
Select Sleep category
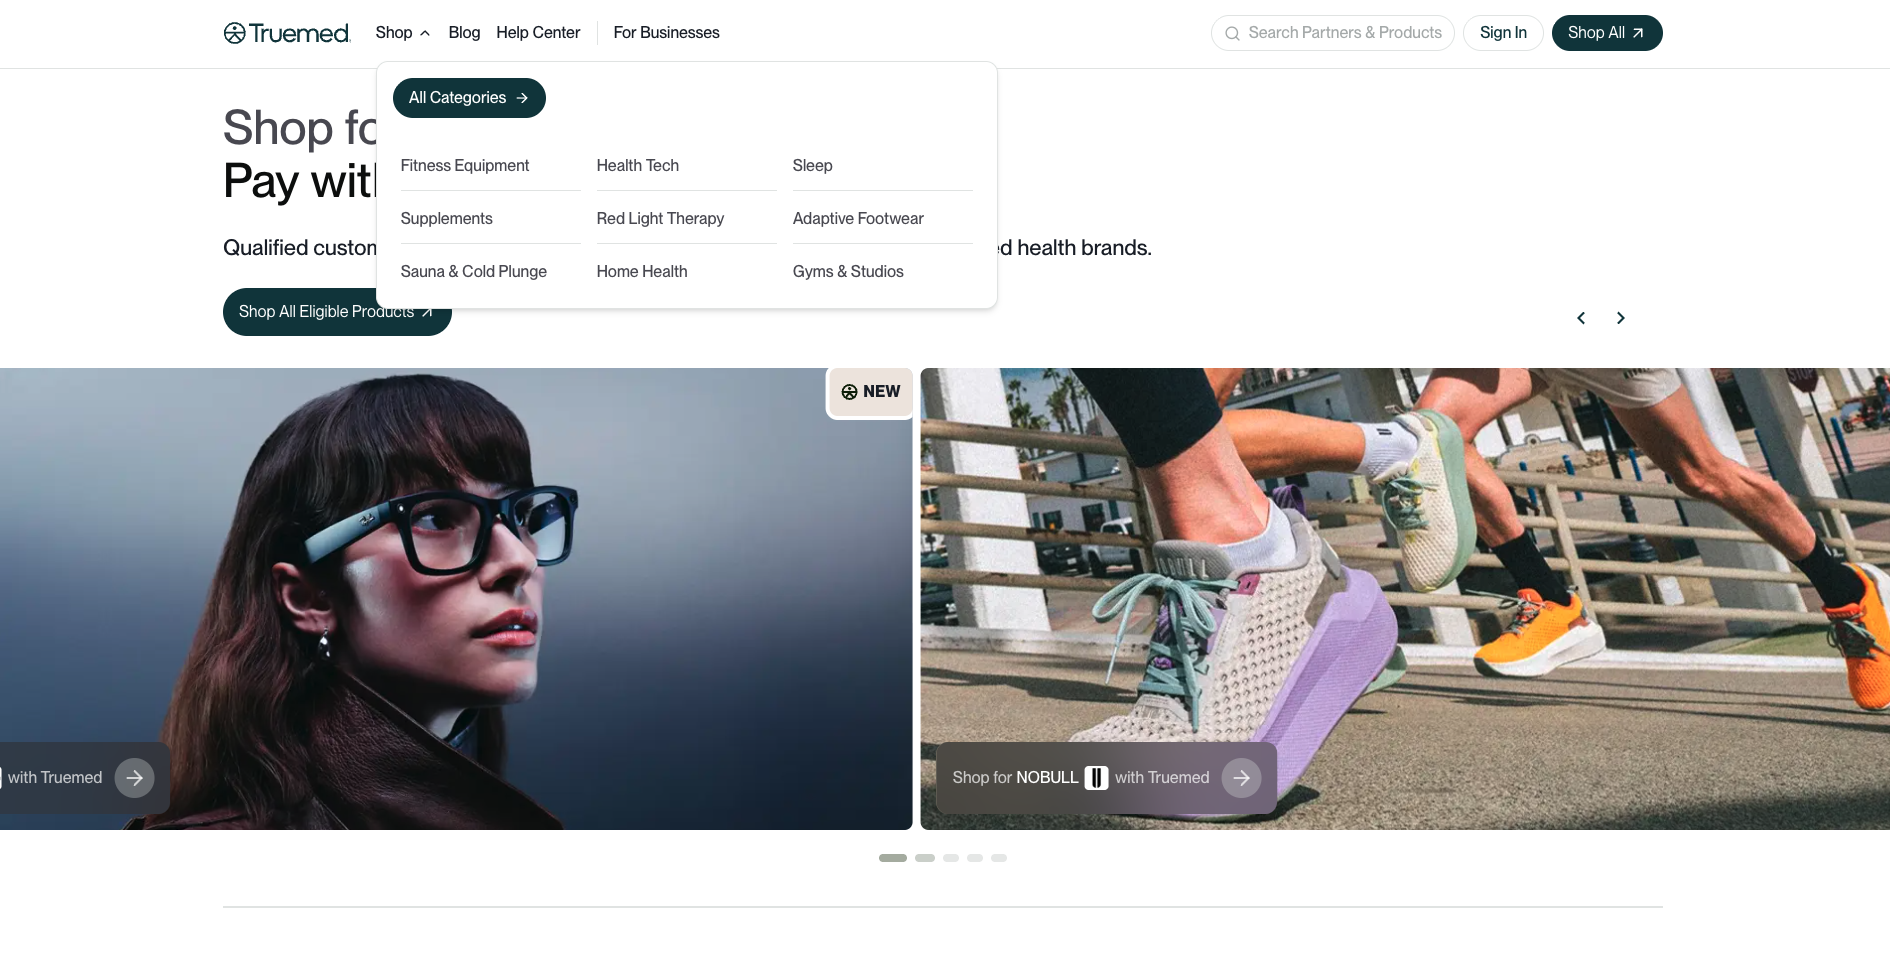click(813, 166)
